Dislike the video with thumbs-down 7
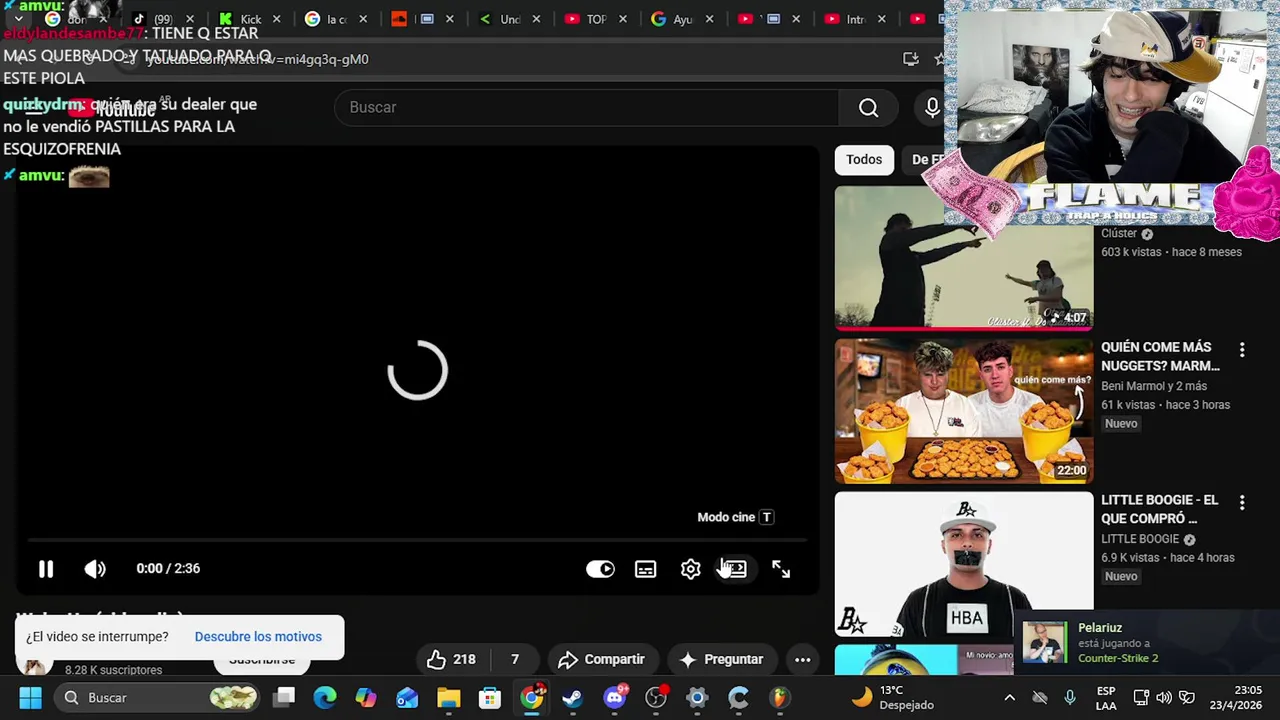The width and height of the screenshot is (1280, 720). tap(514, 660)
